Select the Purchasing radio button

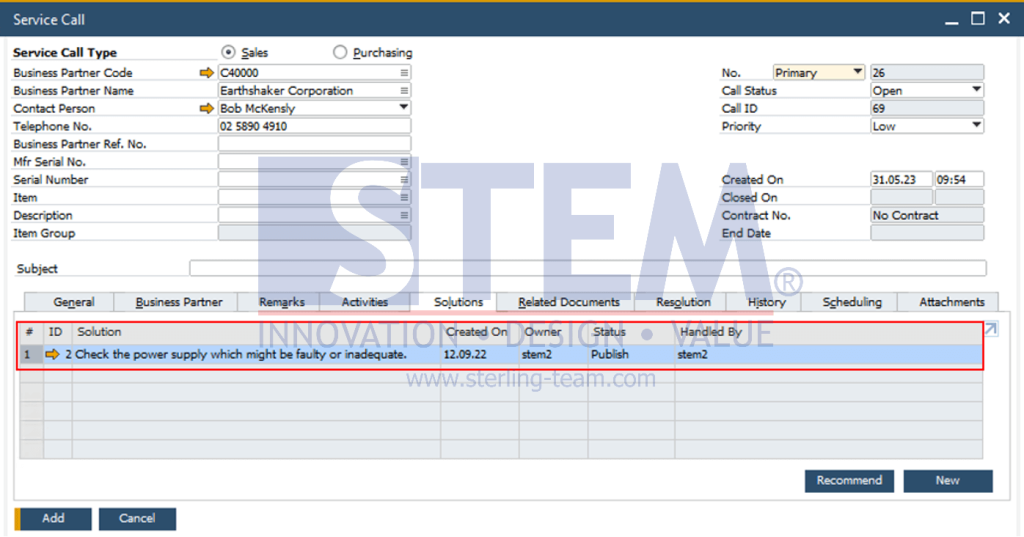340,53
